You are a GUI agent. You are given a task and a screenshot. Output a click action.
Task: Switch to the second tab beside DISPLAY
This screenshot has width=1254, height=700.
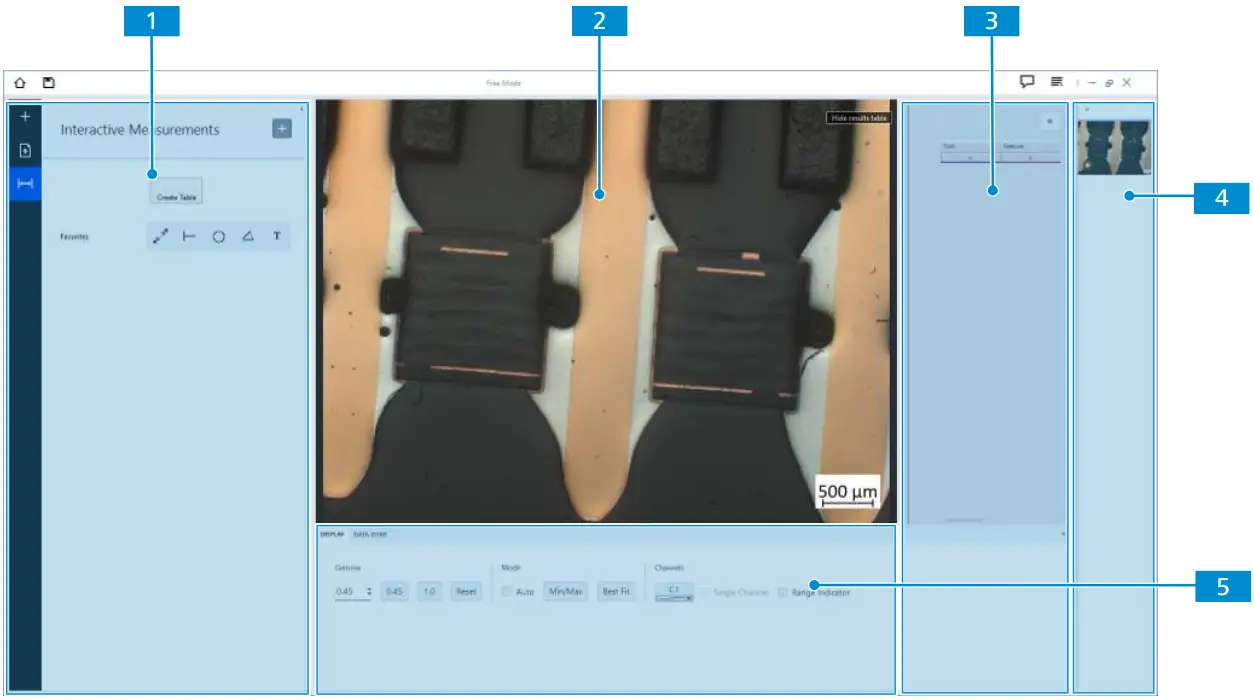pos(369,535)
